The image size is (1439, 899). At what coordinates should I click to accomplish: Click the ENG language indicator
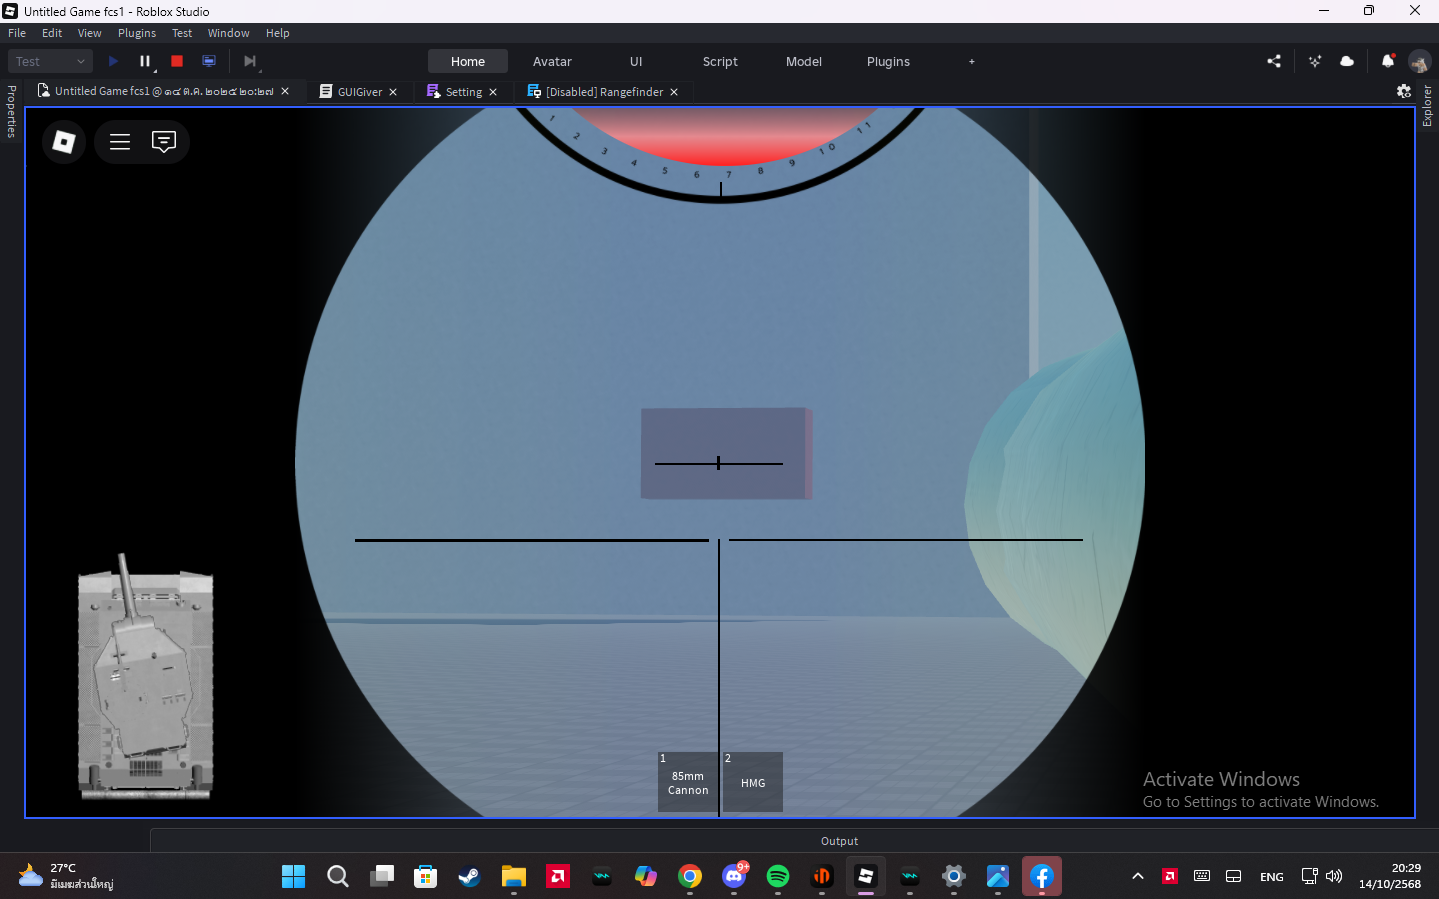point(1272,877)
